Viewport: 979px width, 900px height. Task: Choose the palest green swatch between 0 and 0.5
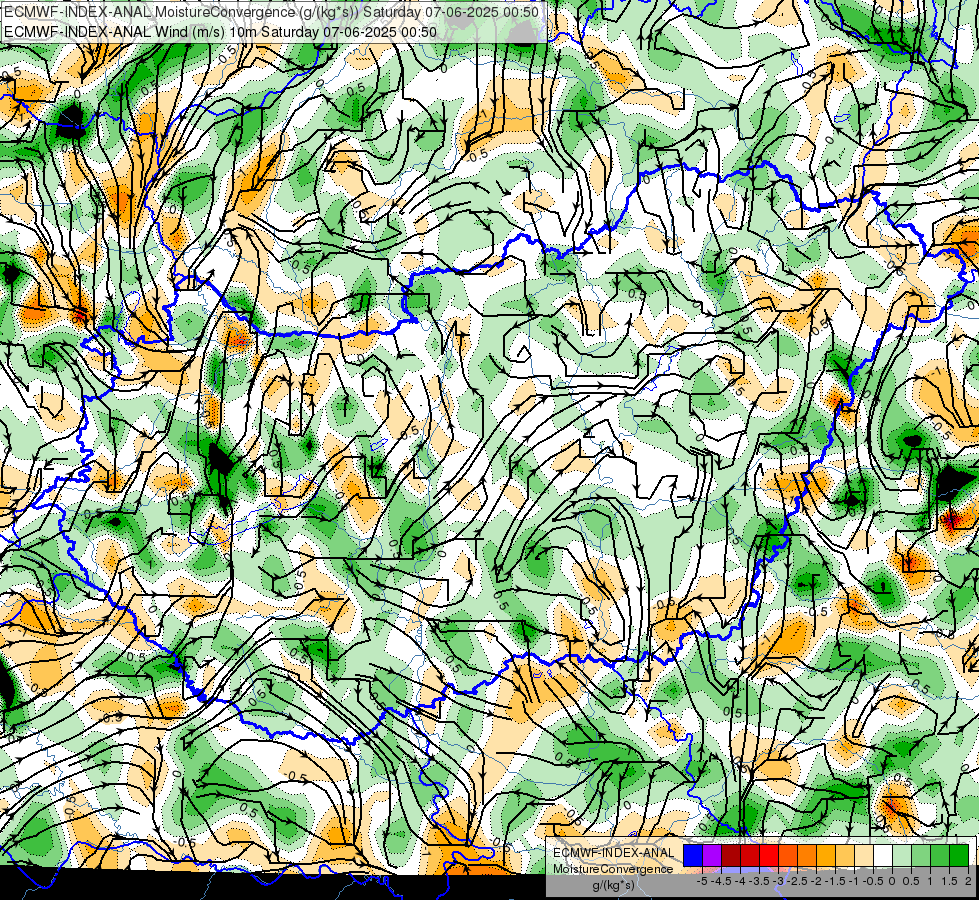tap(902, 855)
